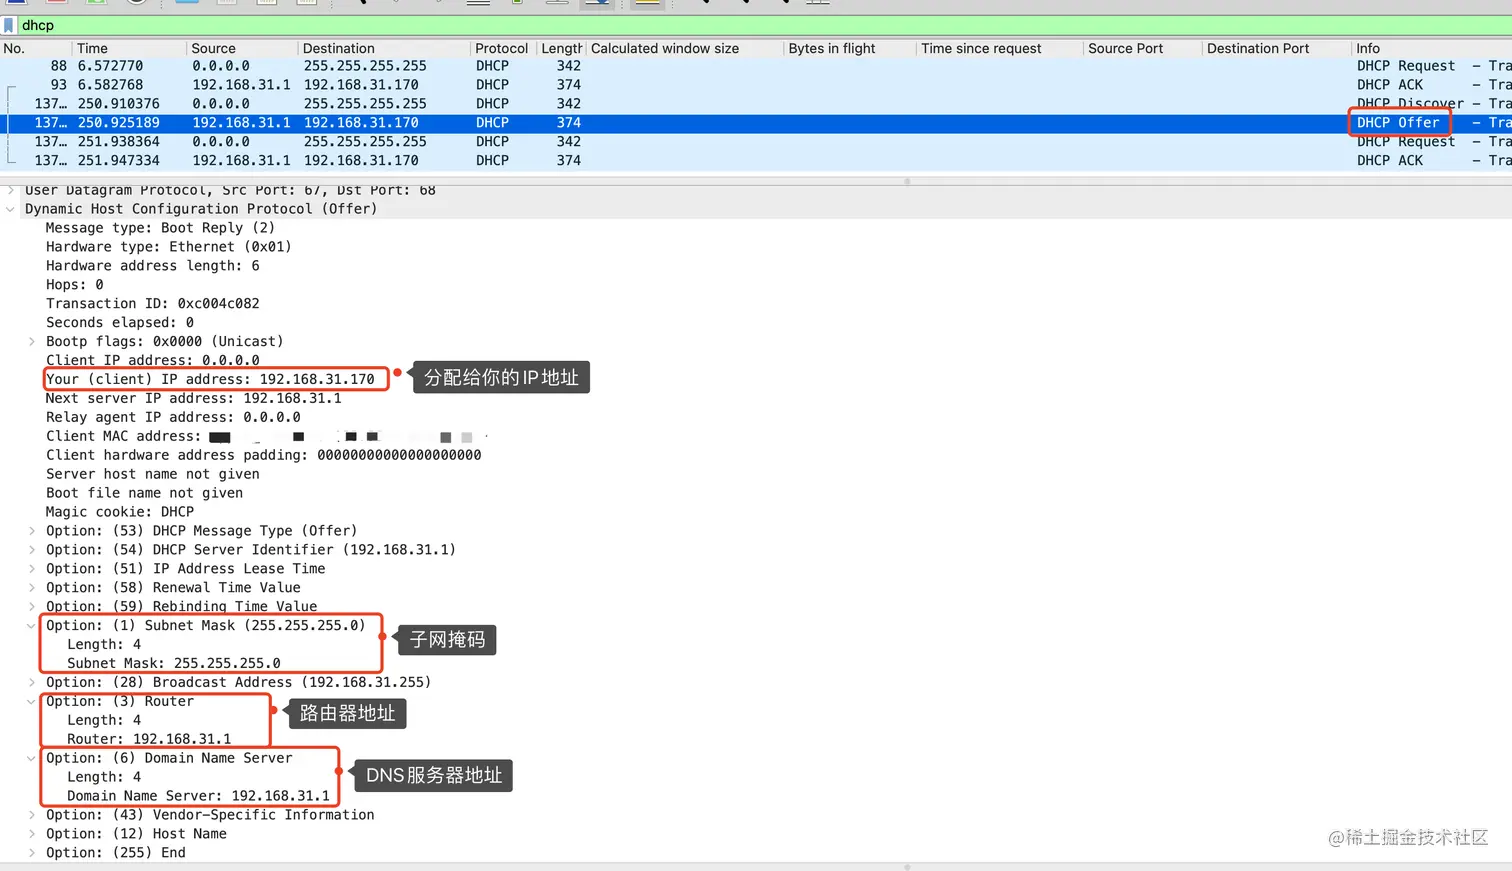This screenshot has height=871, width=1512.
Task: Click the Bytes in flight column header
Action: pos(849,48)
